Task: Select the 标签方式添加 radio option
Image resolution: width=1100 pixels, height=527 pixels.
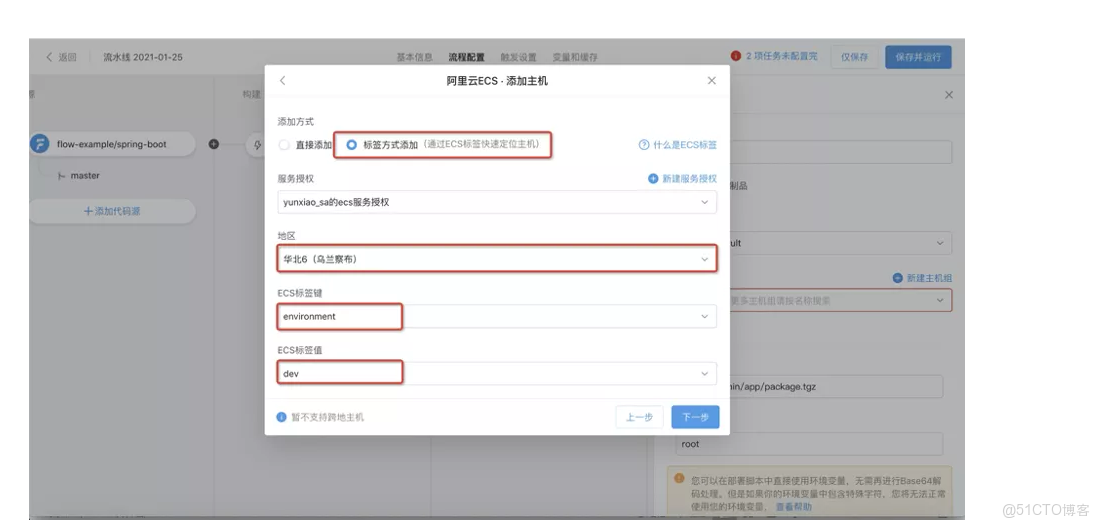Action: 351,145
